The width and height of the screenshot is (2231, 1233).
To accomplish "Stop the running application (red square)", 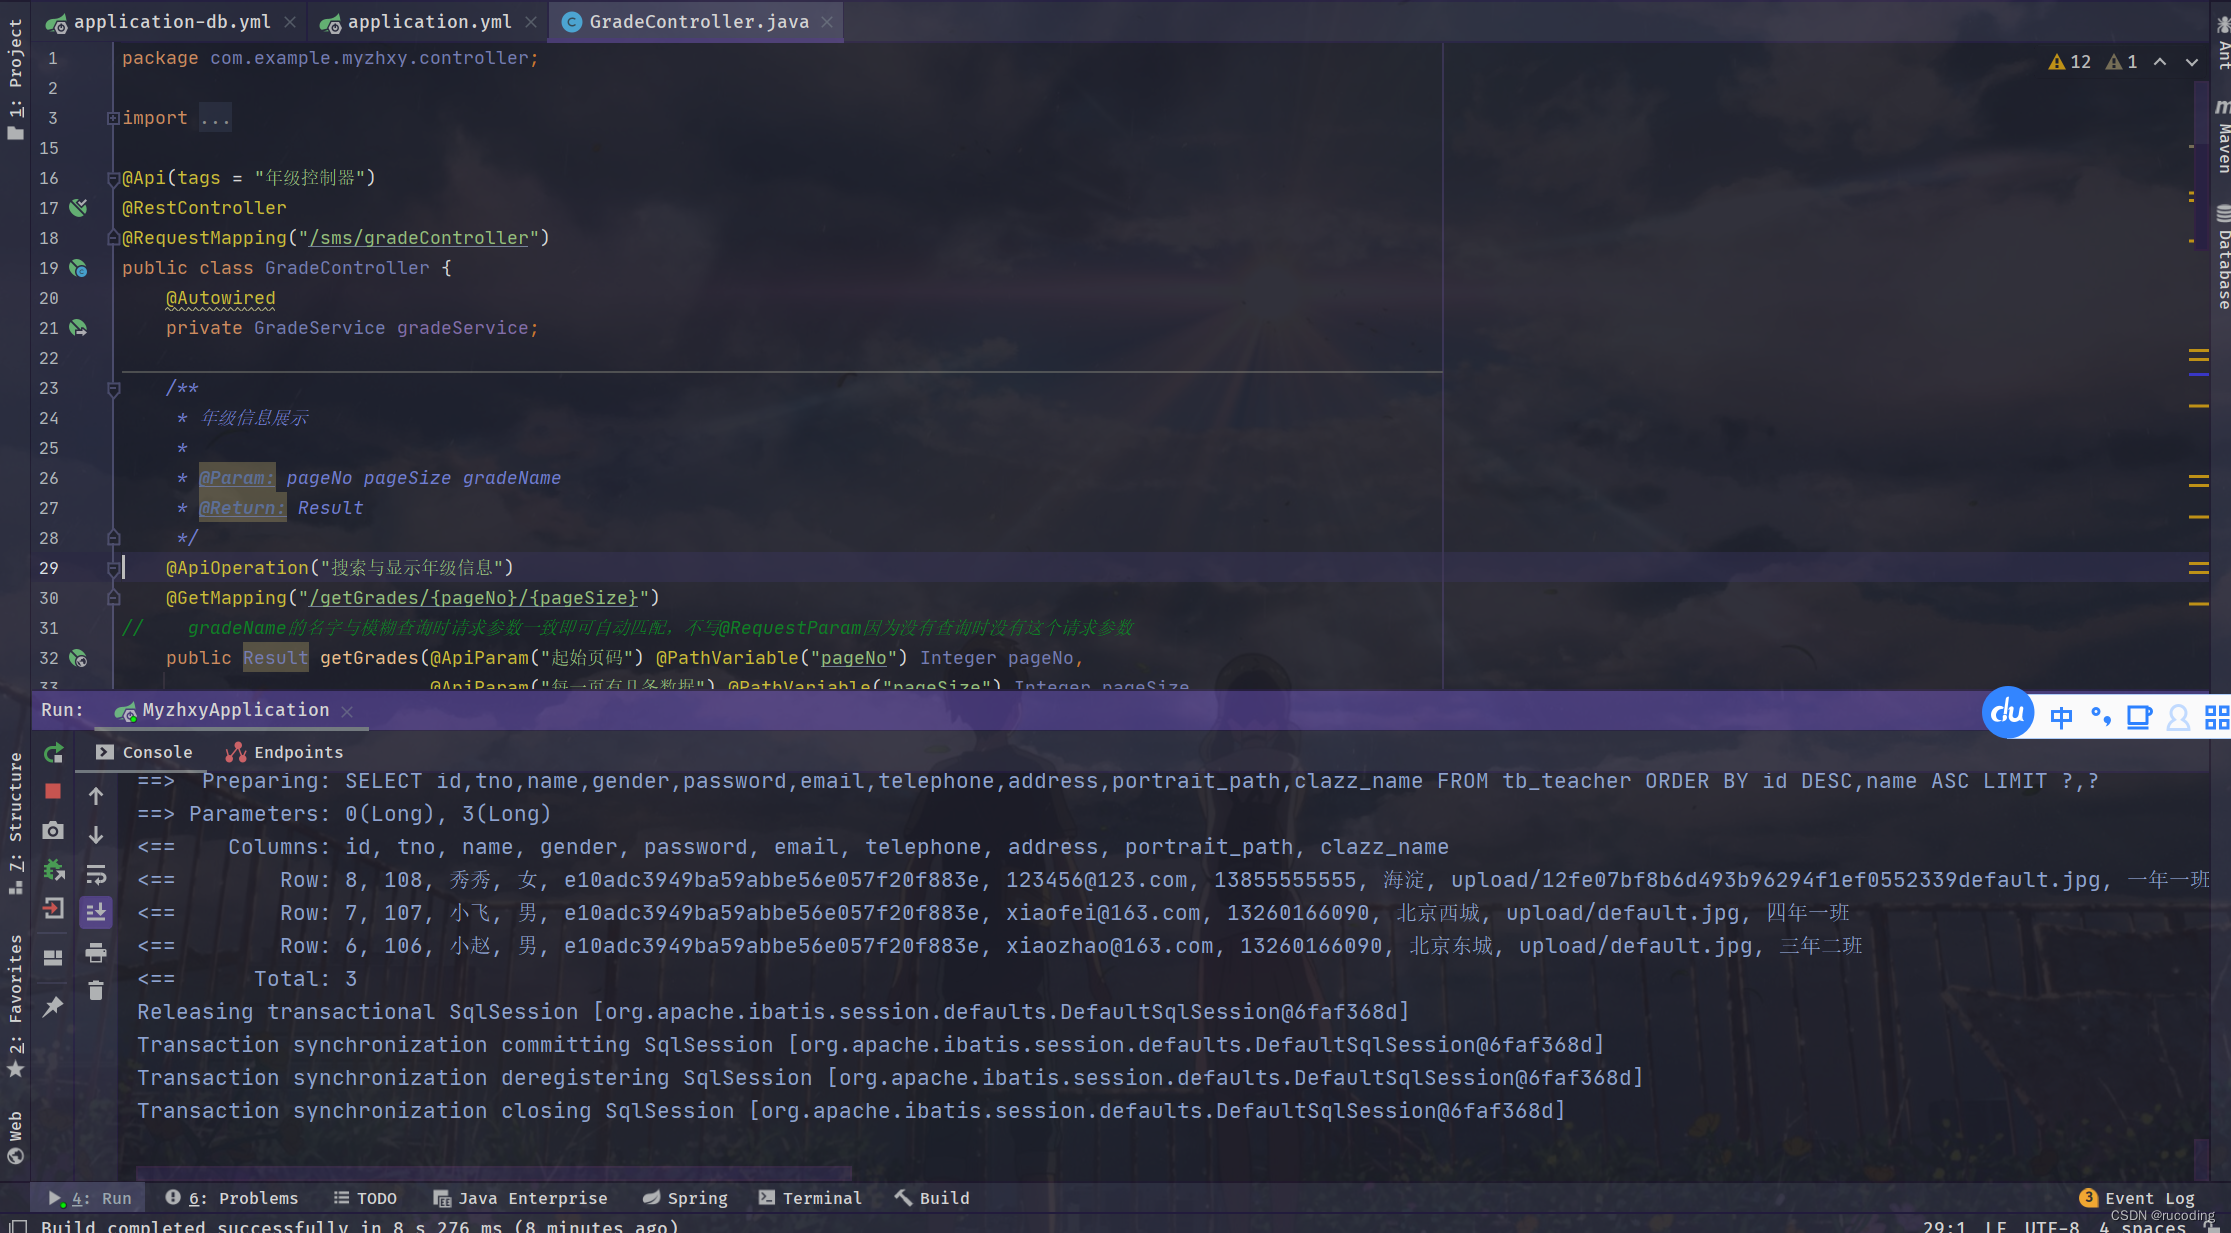I will tap(54, 792).
